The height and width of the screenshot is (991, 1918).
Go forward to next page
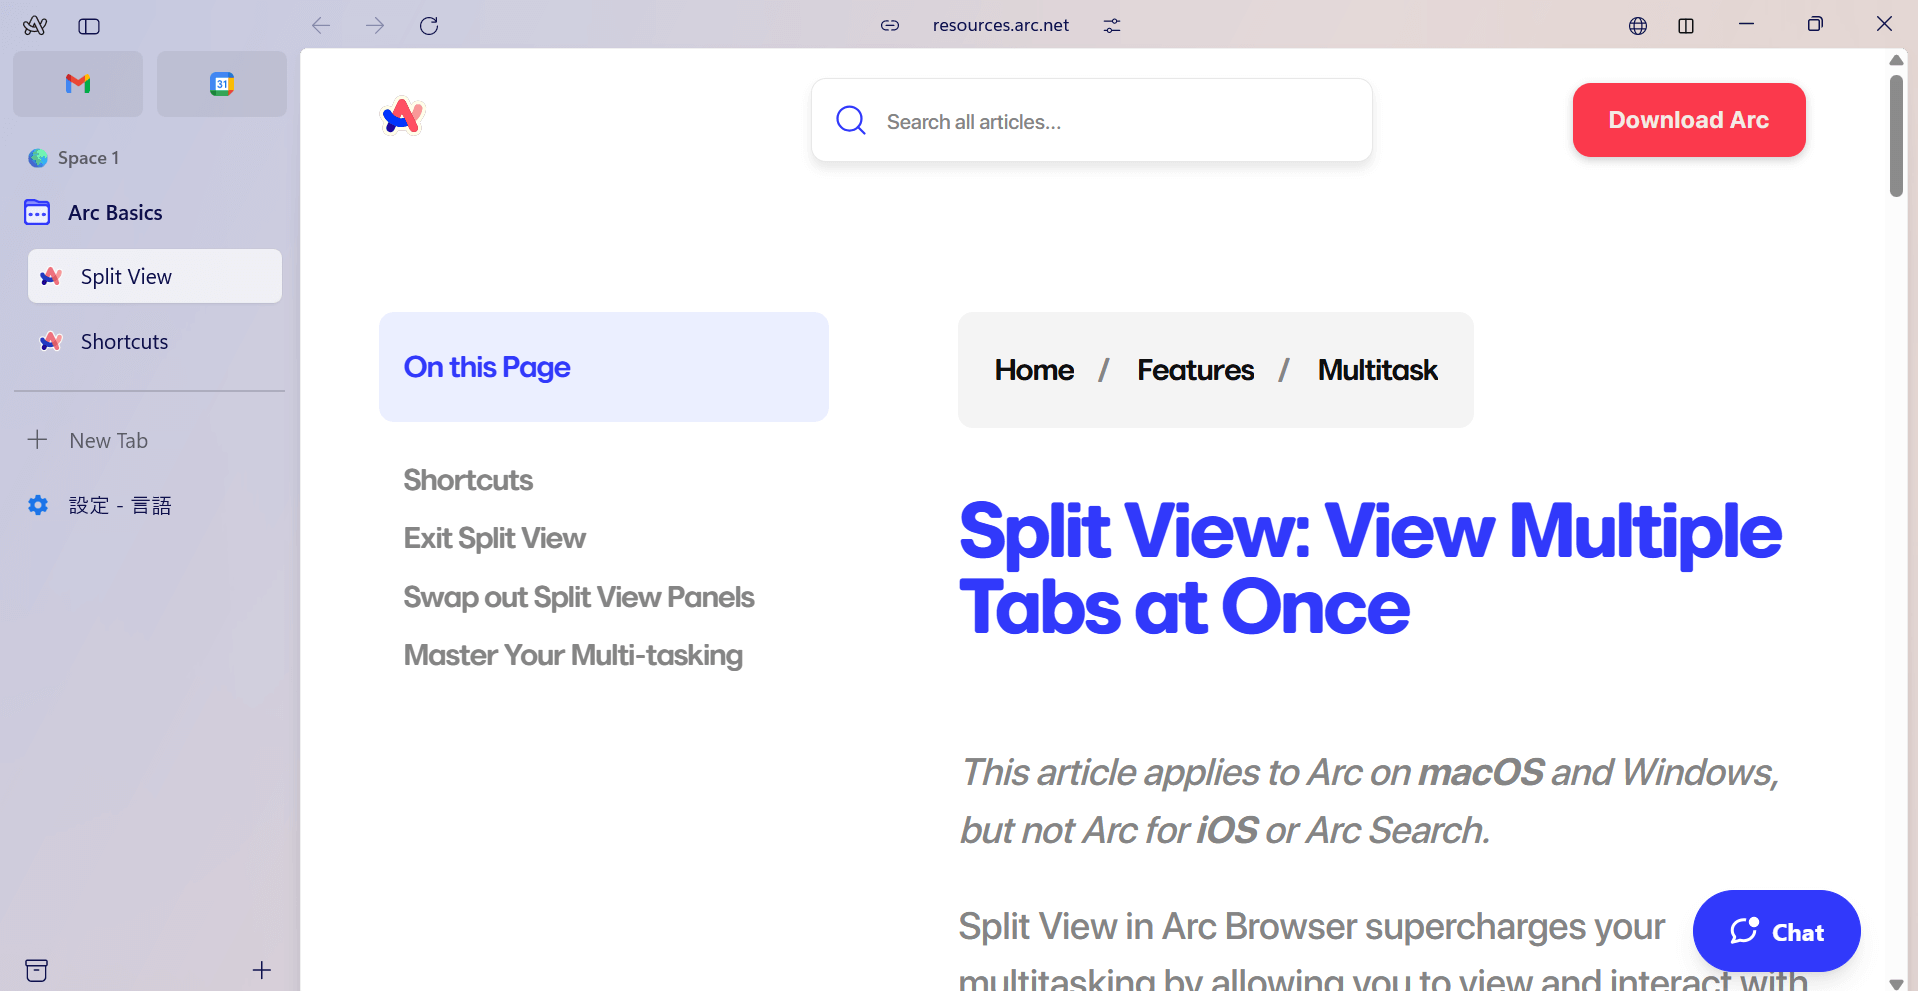click(x=375, y=26)
